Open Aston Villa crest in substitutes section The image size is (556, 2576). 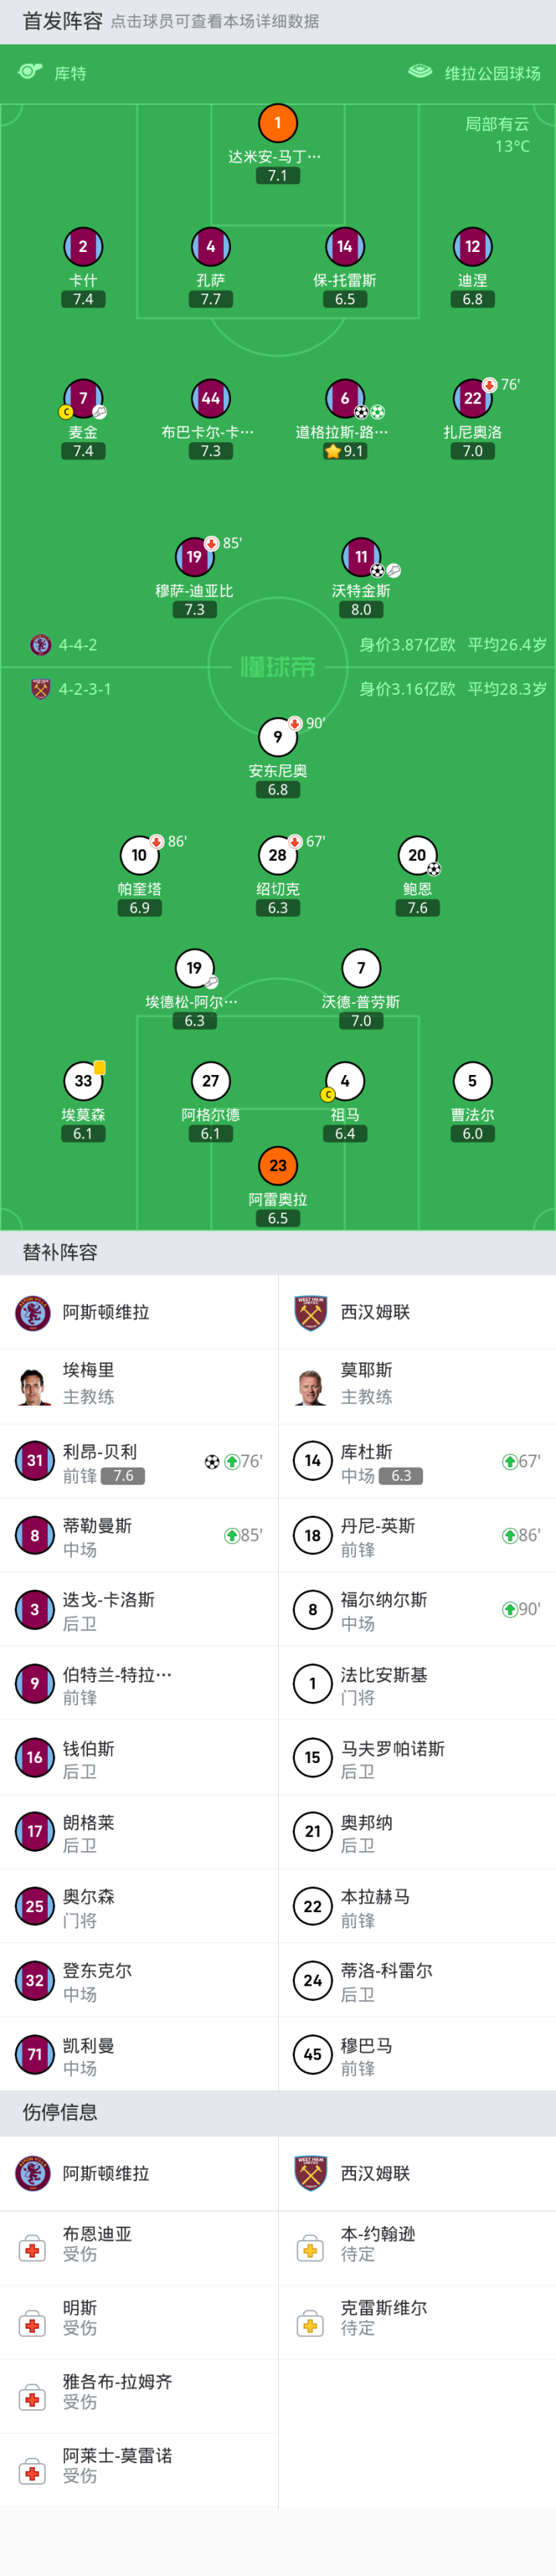[33, 1312]
